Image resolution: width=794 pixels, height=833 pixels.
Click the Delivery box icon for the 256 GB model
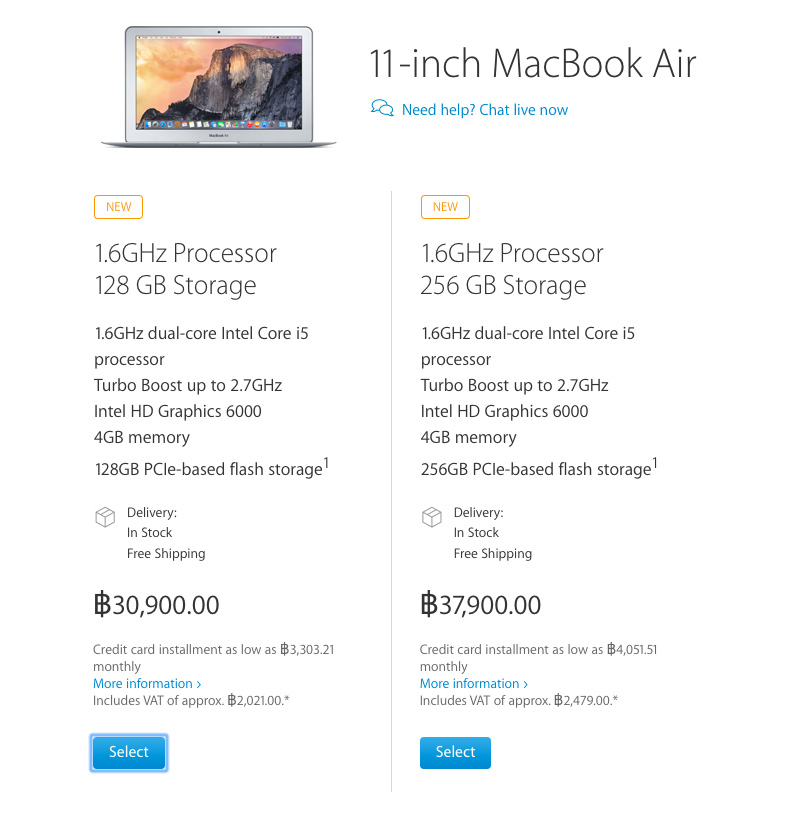tap(432, 517)
